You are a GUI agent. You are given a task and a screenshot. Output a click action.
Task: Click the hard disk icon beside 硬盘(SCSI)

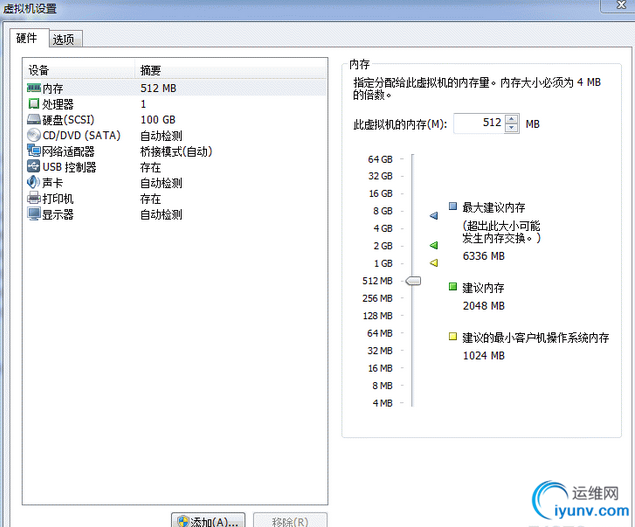(34, 119)
